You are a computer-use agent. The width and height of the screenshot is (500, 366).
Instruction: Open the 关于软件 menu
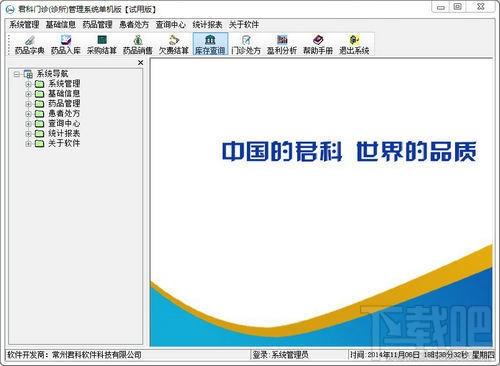pos(244,25)
